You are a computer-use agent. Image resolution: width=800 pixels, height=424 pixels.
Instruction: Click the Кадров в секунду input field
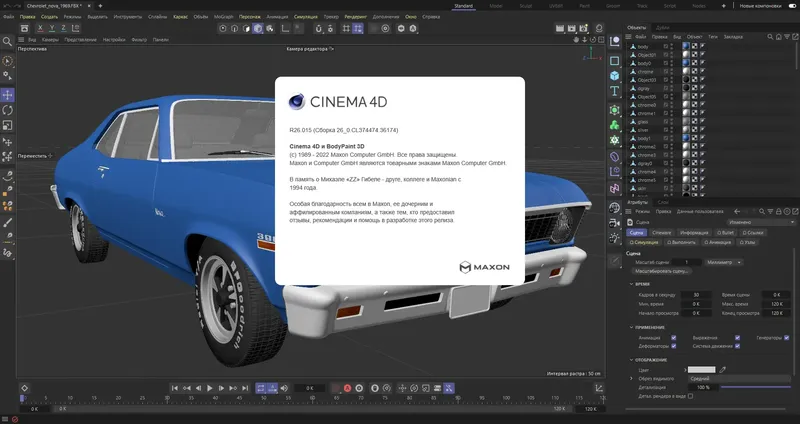pyautogui.click(x=694, y=295)
